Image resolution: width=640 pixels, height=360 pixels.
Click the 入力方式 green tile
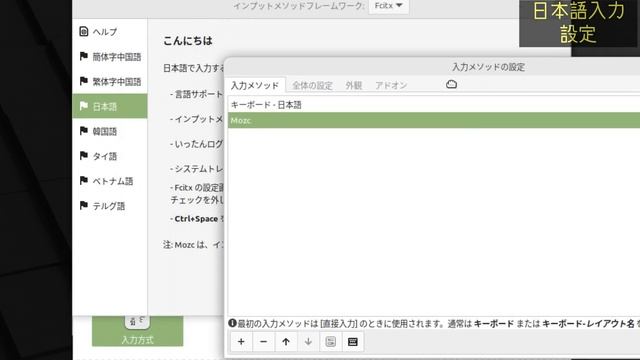pos(138,331)
